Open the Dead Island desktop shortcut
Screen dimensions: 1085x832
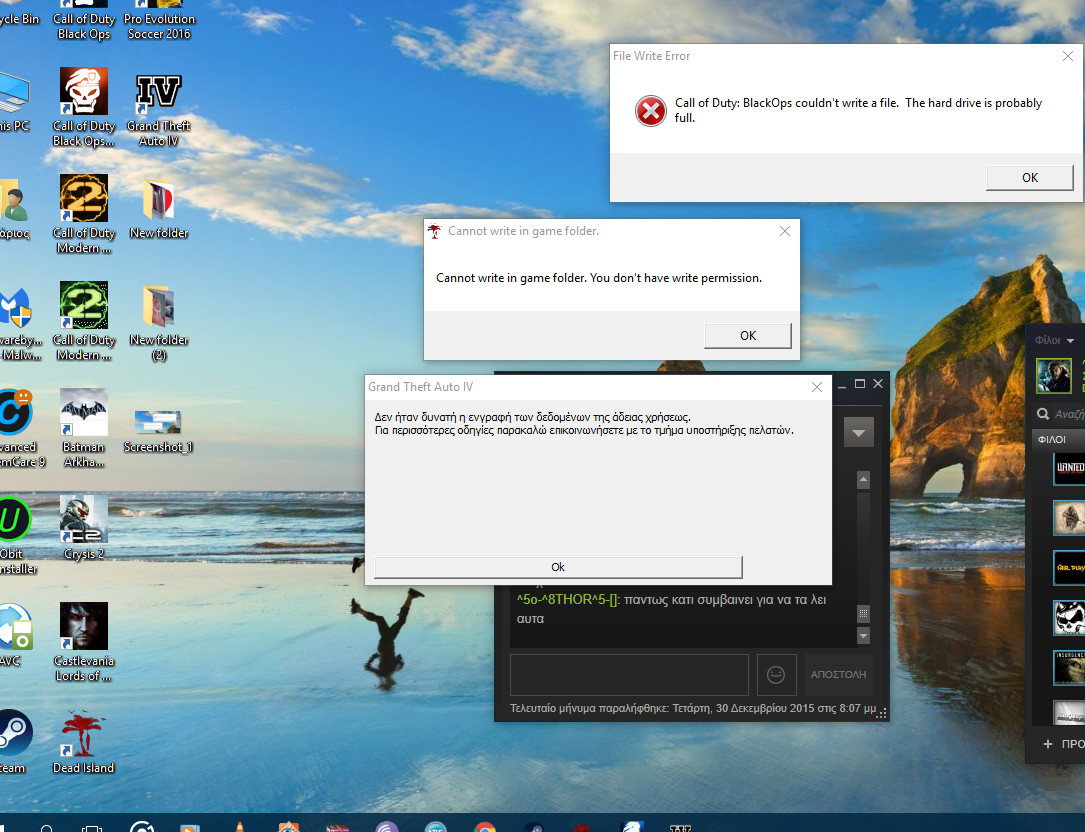tap(84, 738)
